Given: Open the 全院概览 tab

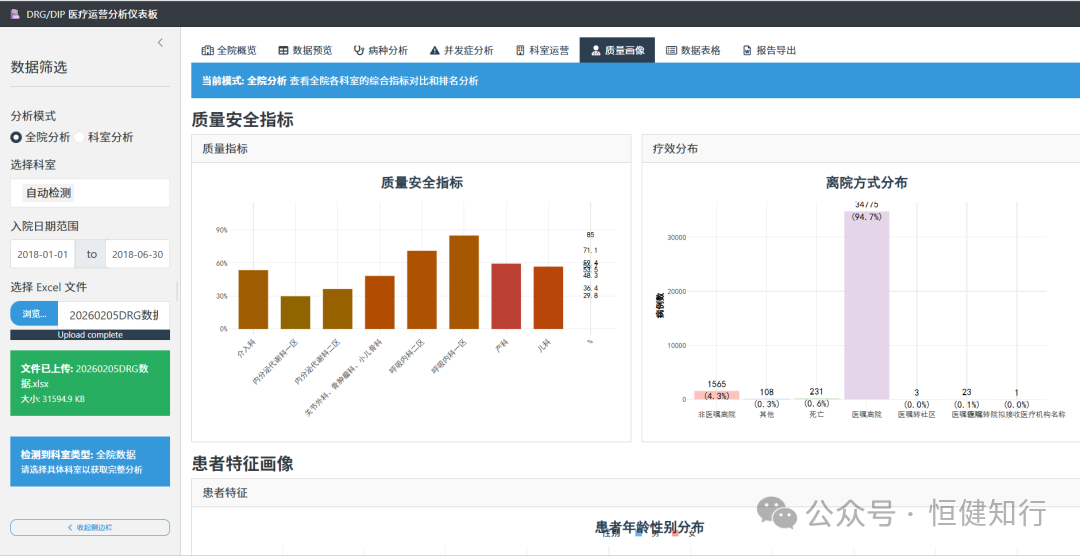Looking at the screenshot, I should [229, 50].
